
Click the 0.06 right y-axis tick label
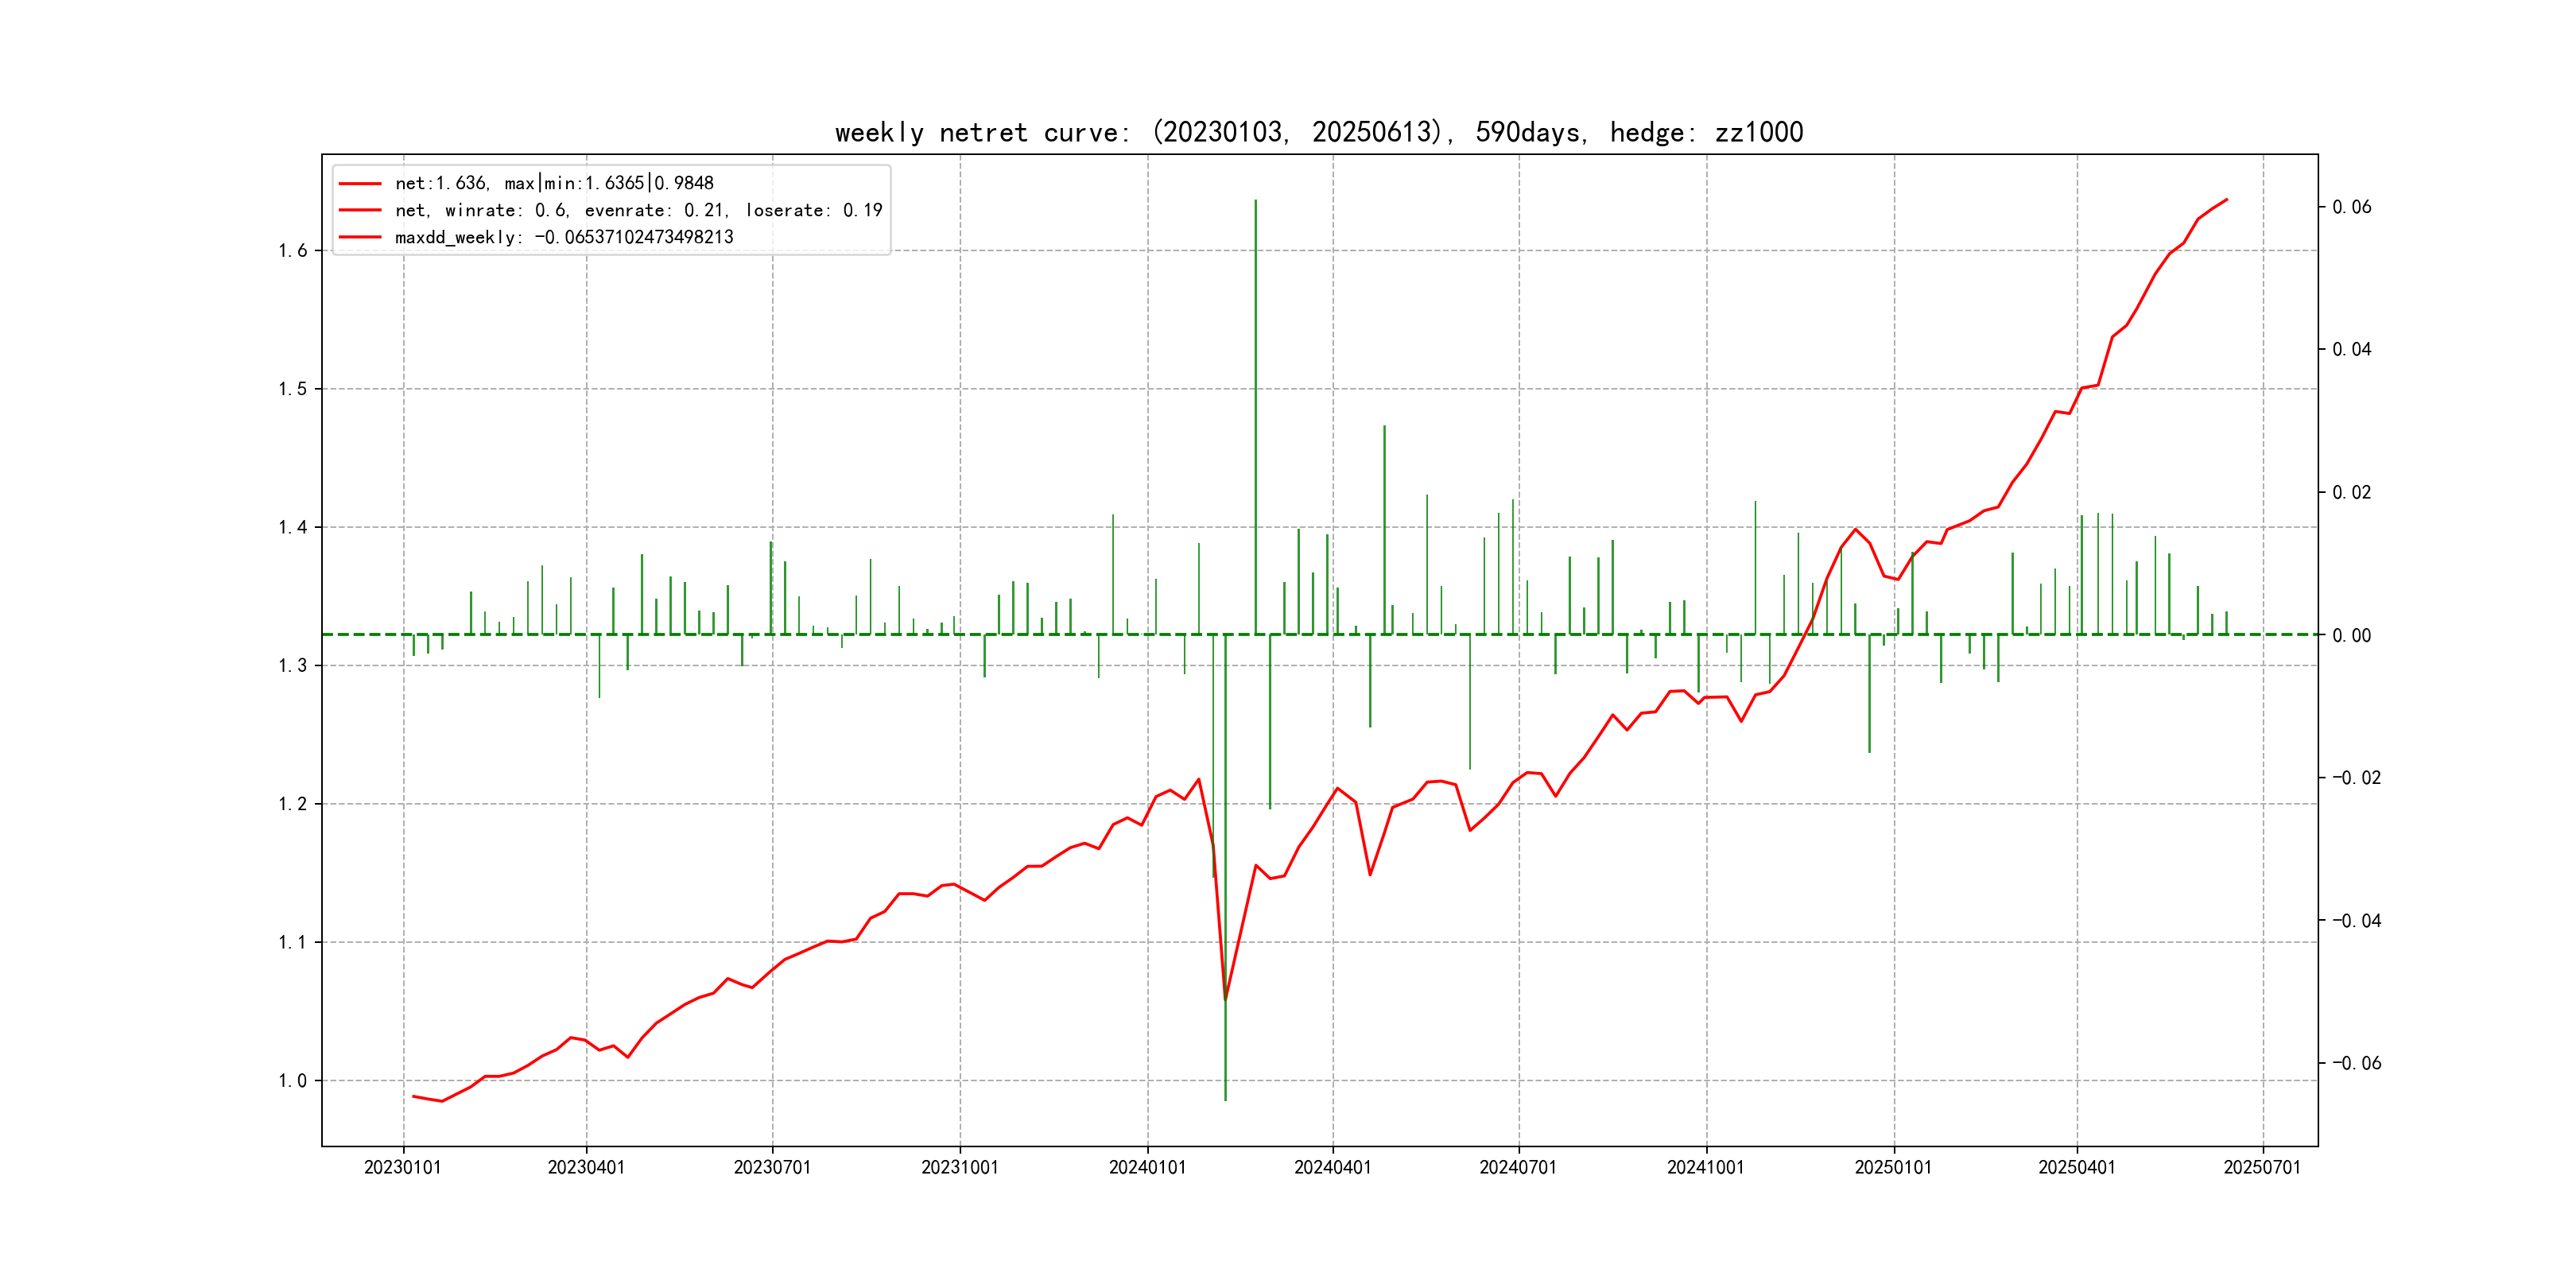click(2351, 207)
